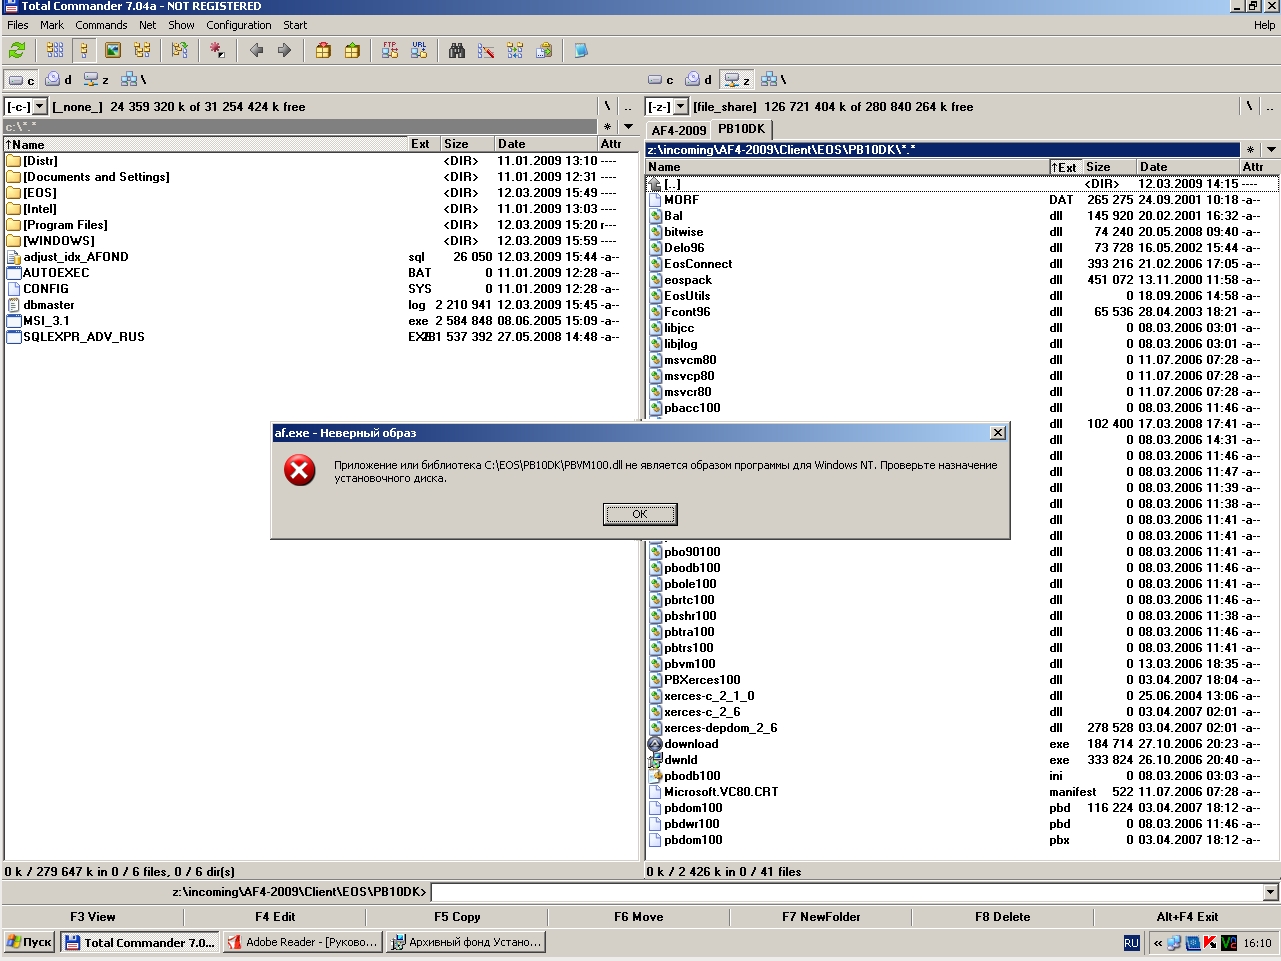The height and width of the screenshot is (961, 1281).
Task: Enable thumbnail view toolbar icon
Action: [x=113, y=50]
